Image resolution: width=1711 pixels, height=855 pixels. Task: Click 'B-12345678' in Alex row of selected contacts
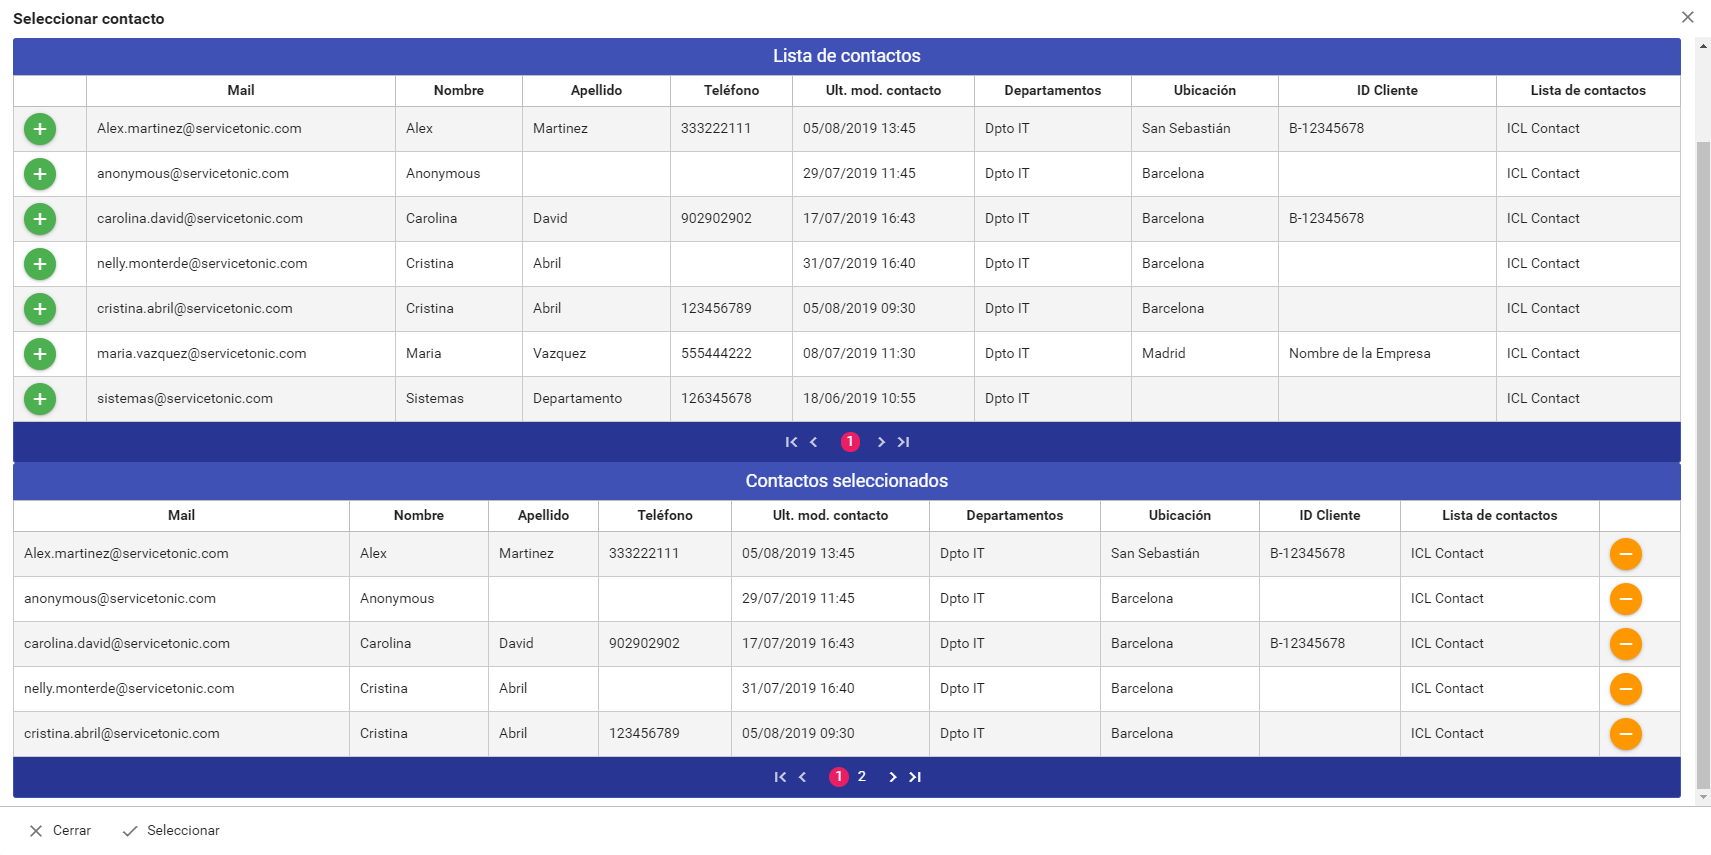coord(1330,554)
